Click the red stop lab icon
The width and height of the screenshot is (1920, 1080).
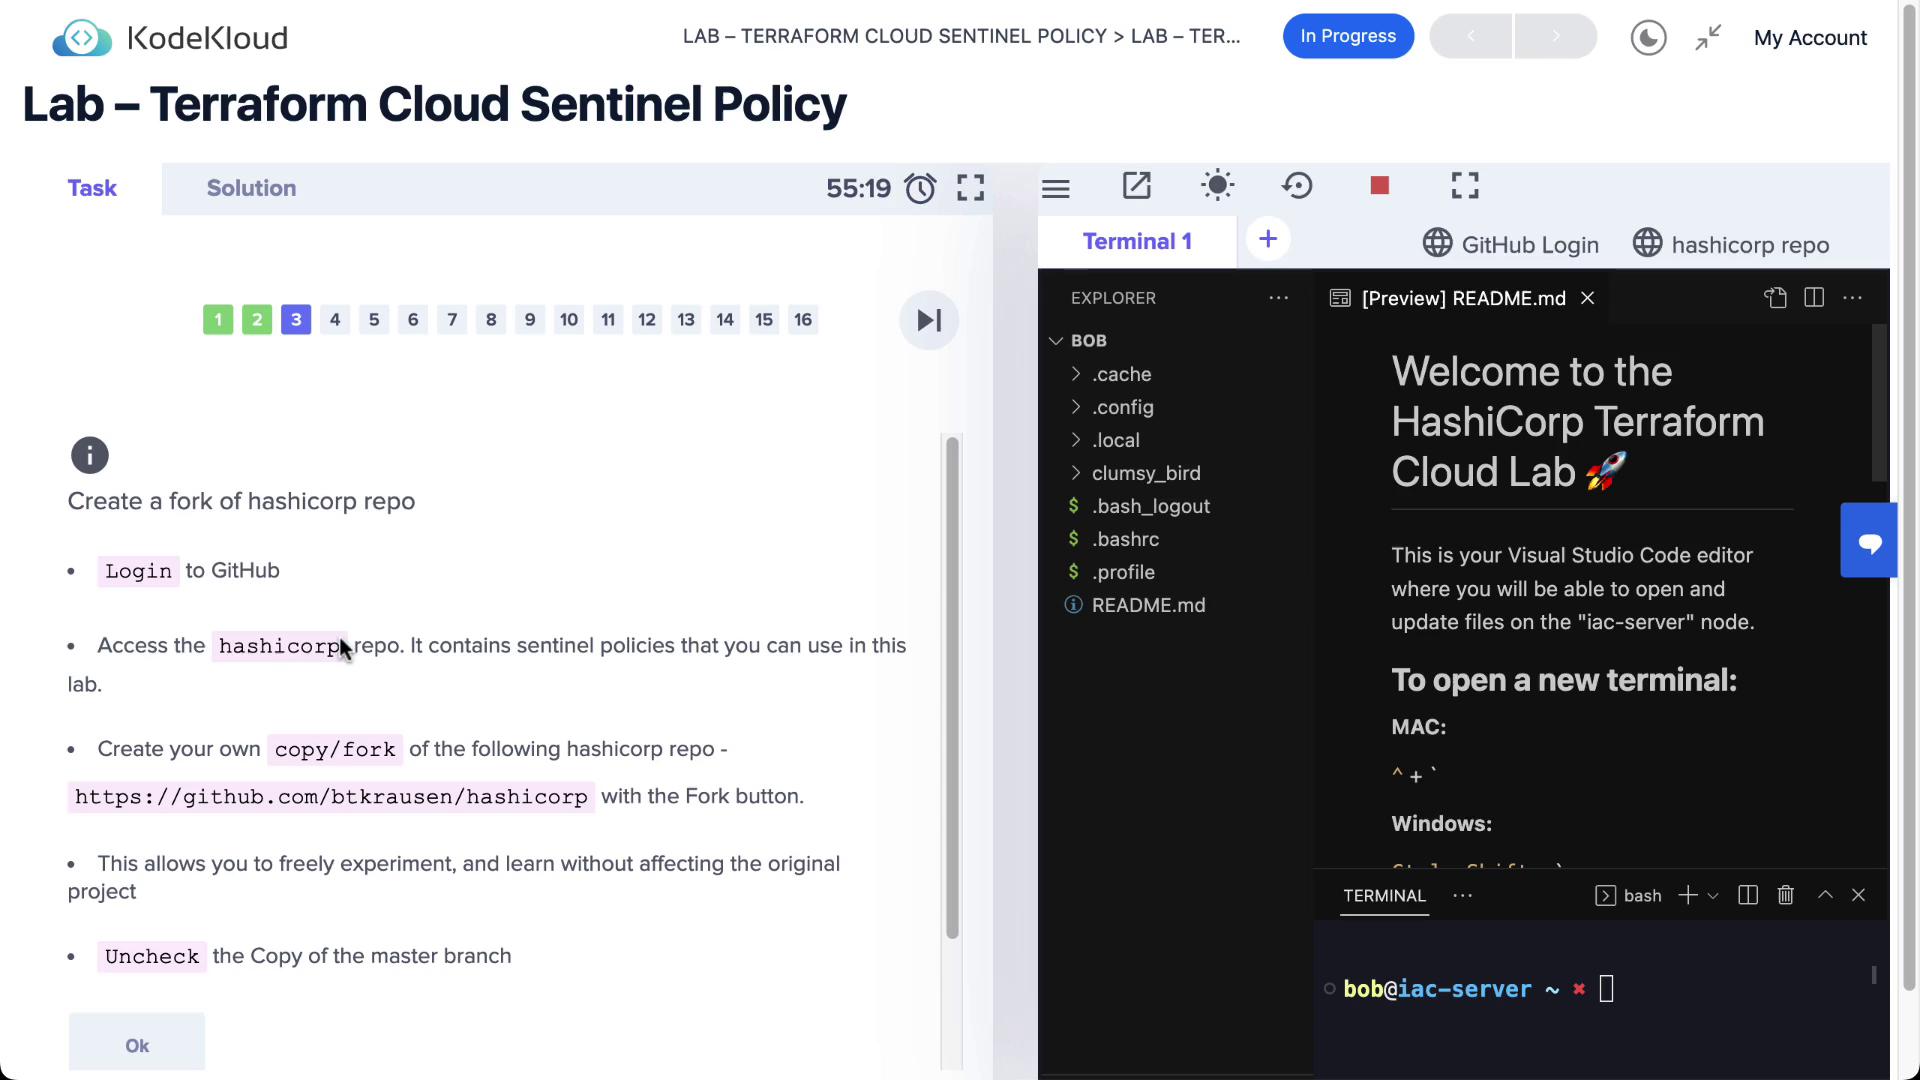coord(1380,186)
